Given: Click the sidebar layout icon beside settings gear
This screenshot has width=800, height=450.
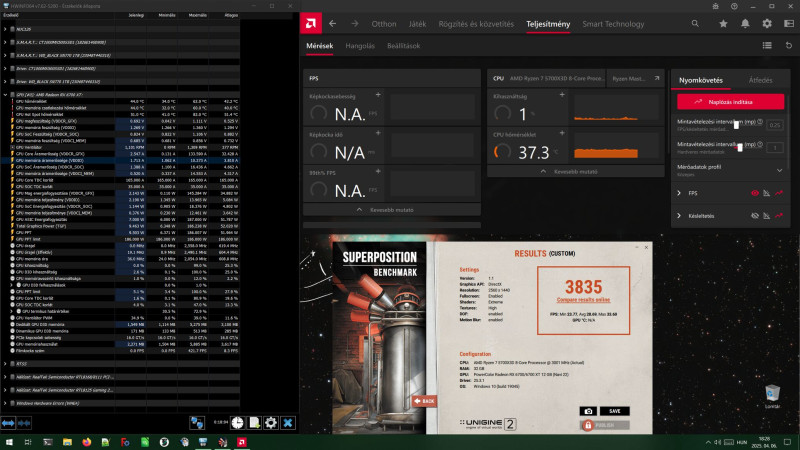Looking at the screenshot, I should 789,23.
